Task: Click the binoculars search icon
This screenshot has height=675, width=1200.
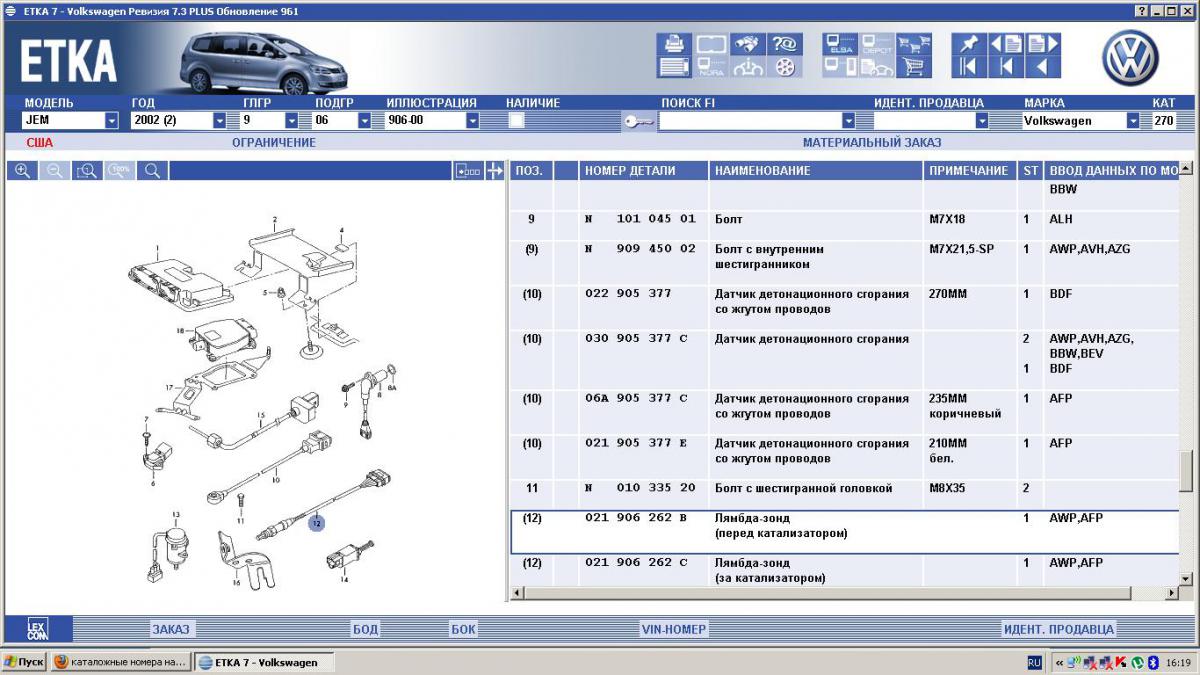Action: (x=747, y=44)
